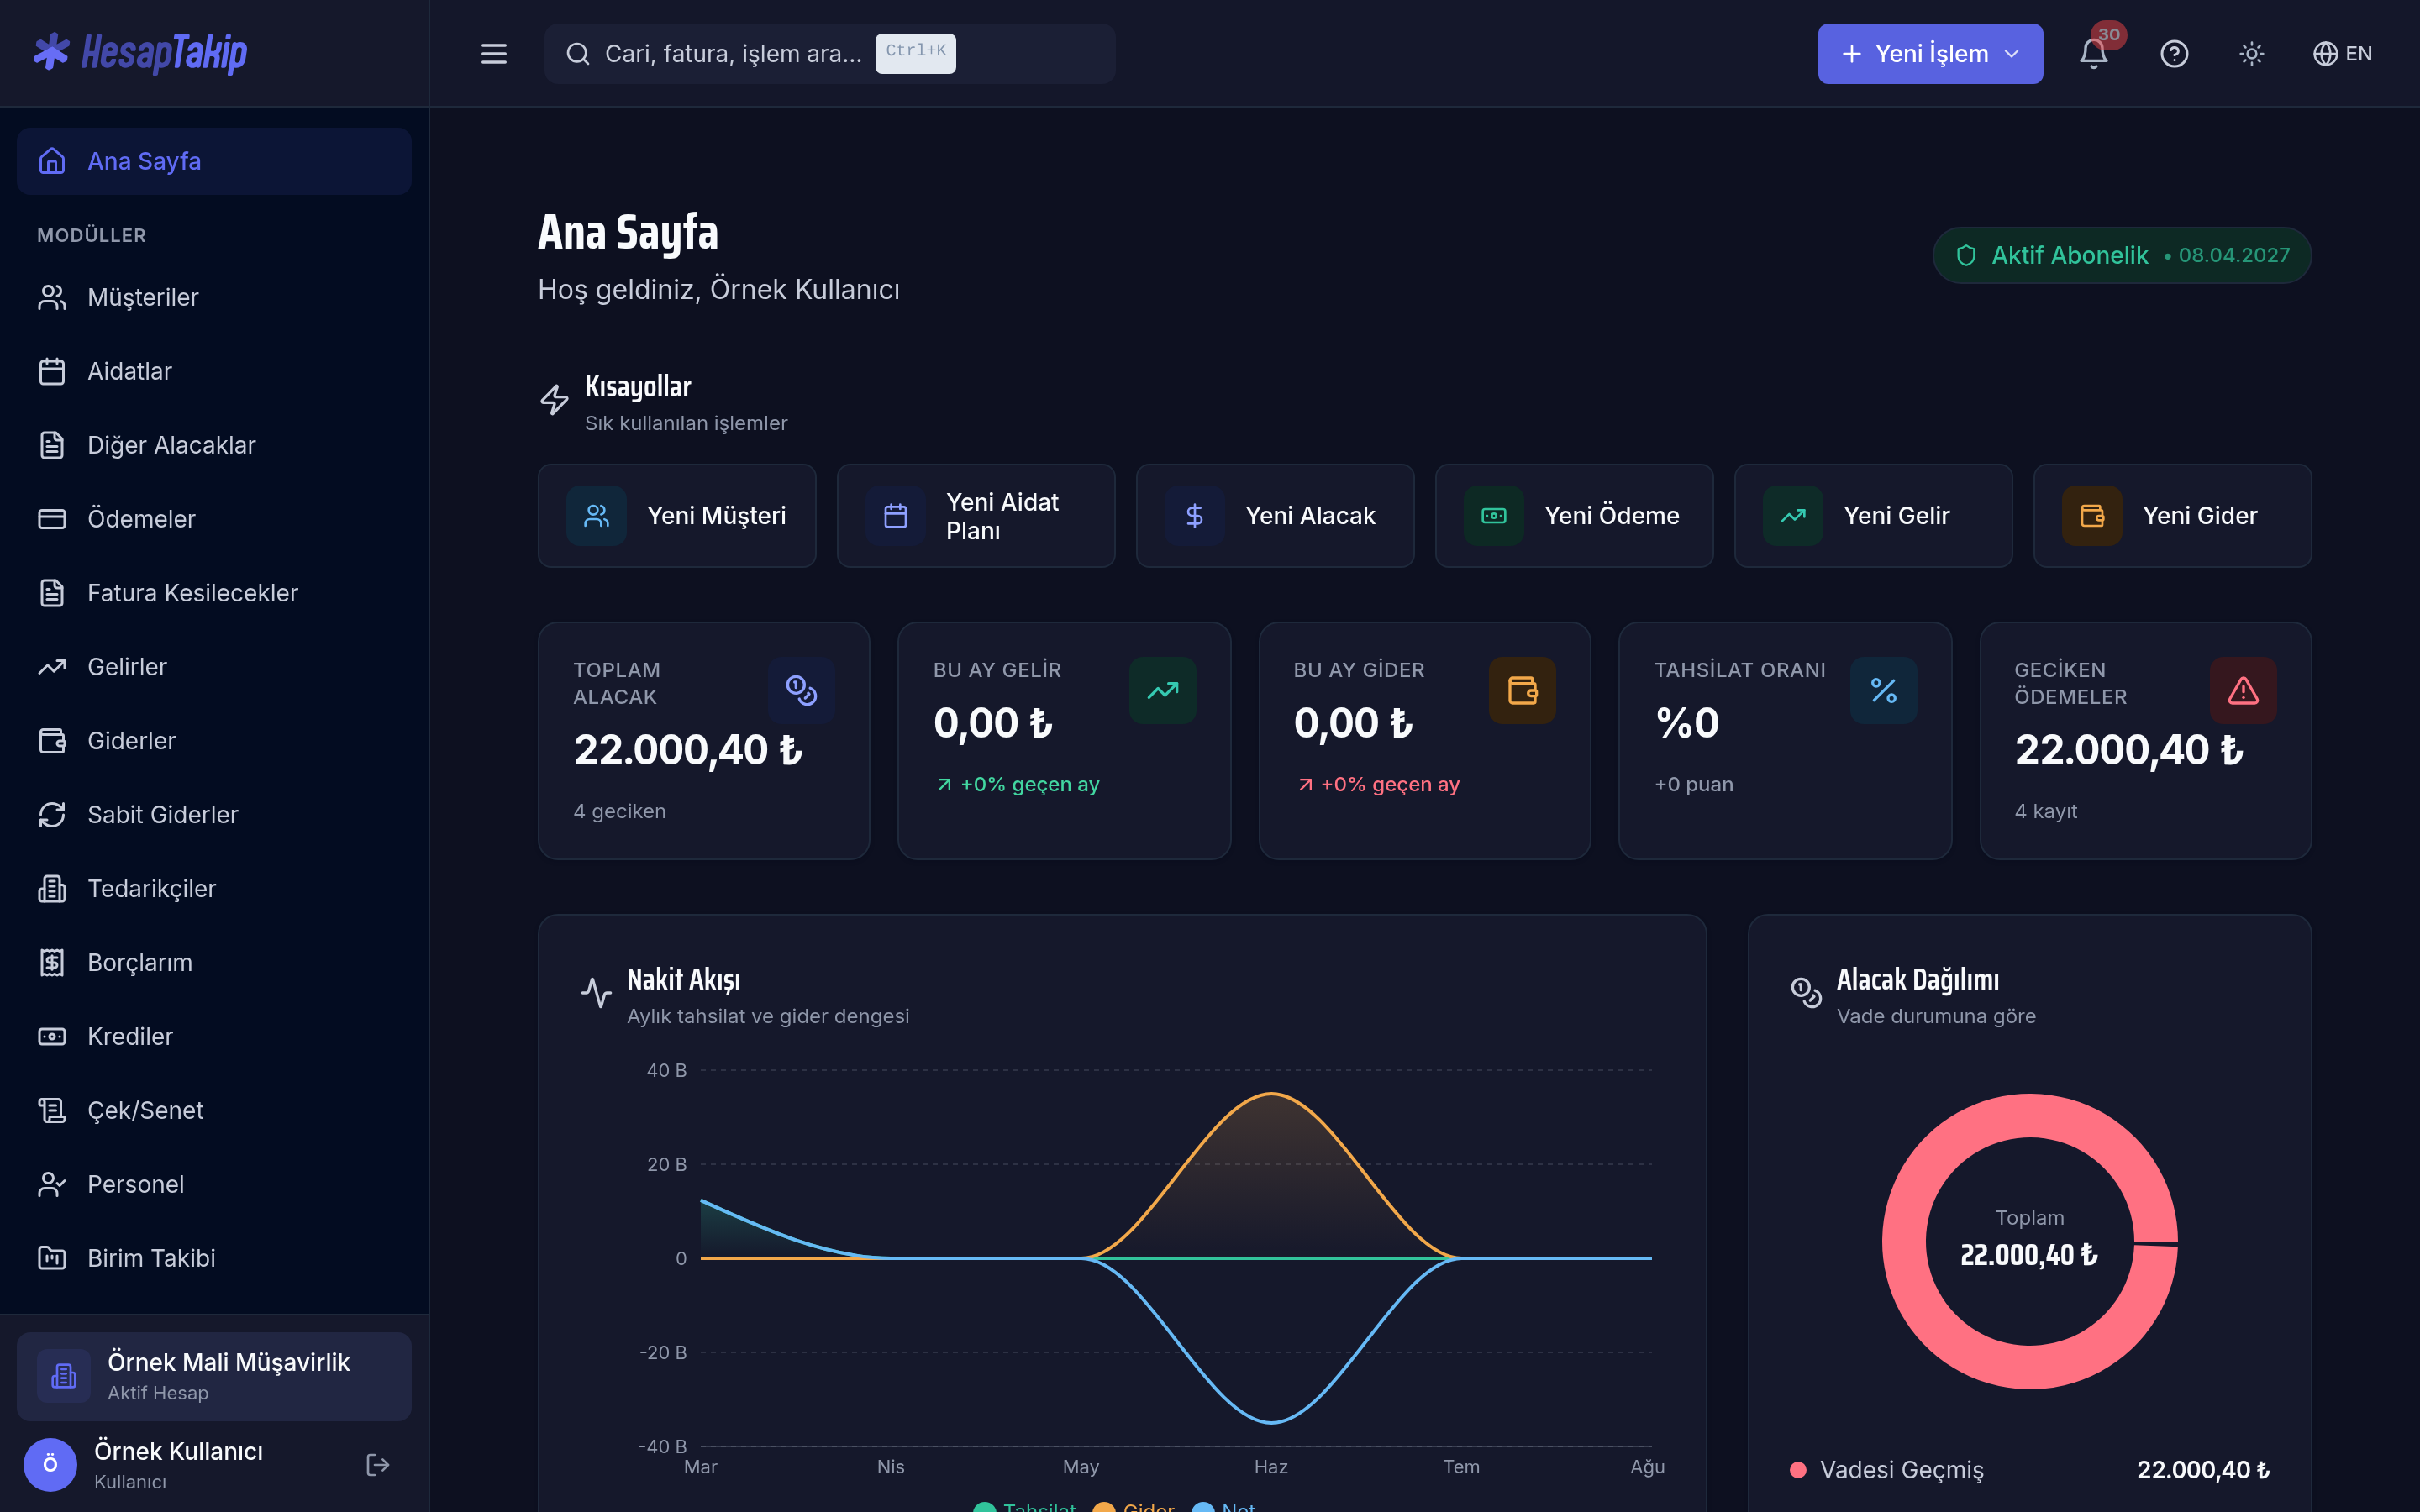Toggle light theme with sun icon
The image size is (2420, 1512).
tap(2251, 53)
